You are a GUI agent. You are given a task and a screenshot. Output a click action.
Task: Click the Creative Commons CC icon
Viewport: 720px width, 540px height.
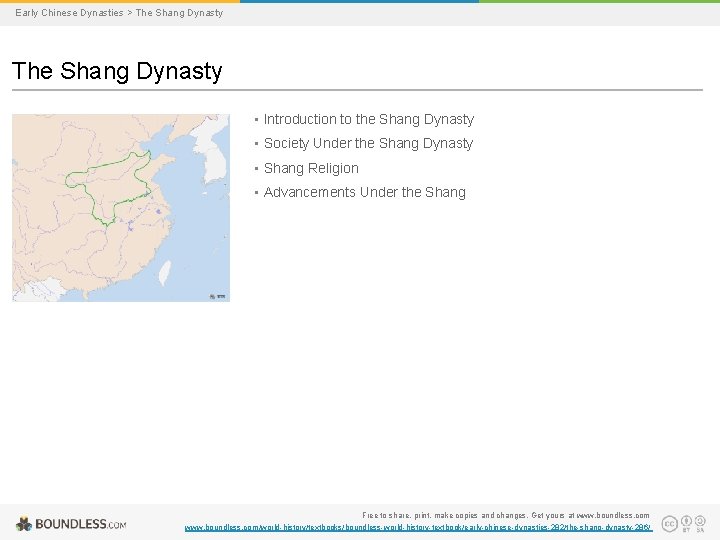coord(669,524)
